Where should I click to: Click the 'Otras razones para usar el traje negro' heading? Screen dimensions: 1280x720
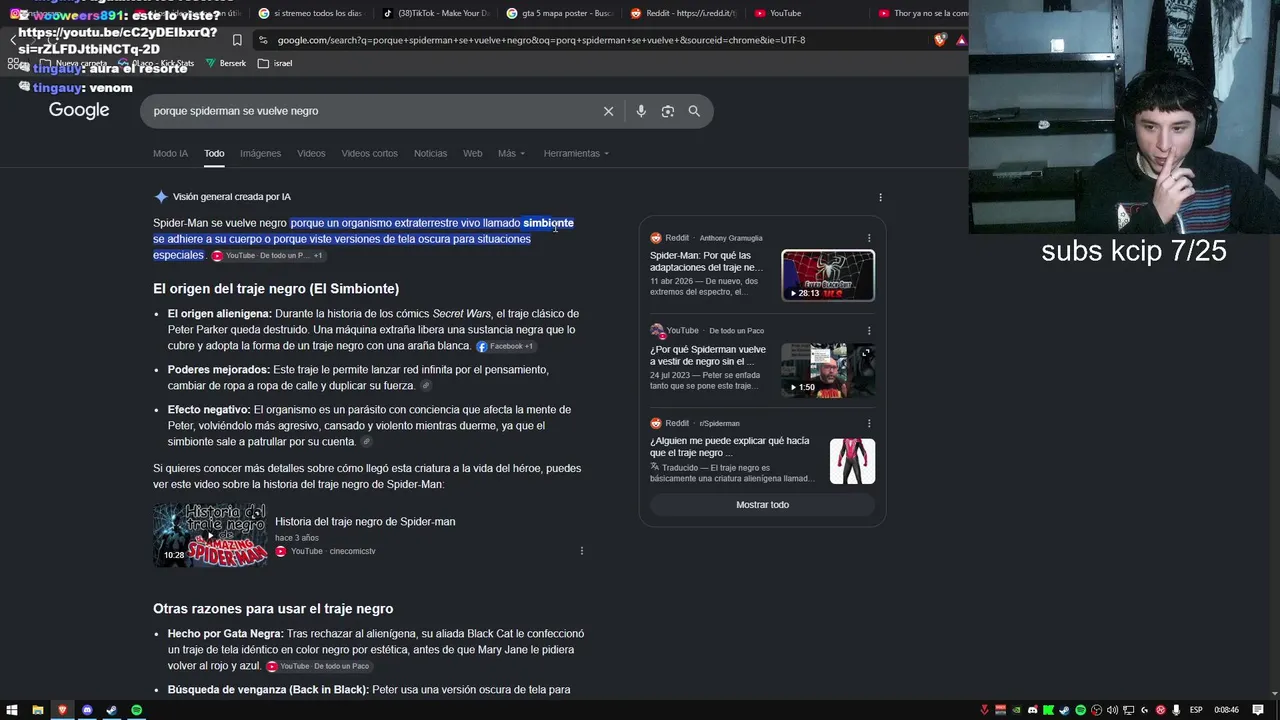[273, 609]
